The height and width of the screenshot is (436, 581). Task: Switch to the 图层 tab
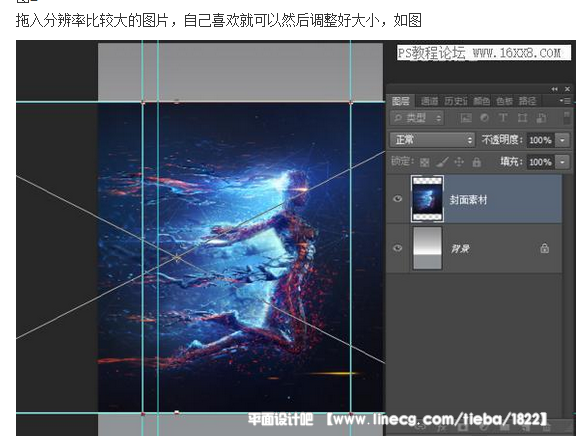click(x=401, y=101)
